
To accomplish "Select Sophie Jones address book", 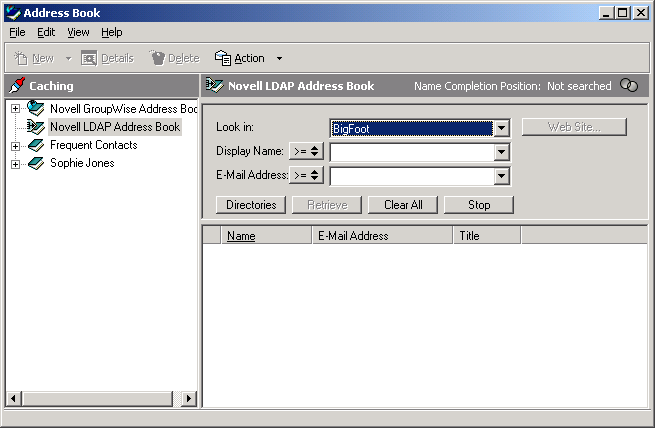I will (x=82, y=163).
